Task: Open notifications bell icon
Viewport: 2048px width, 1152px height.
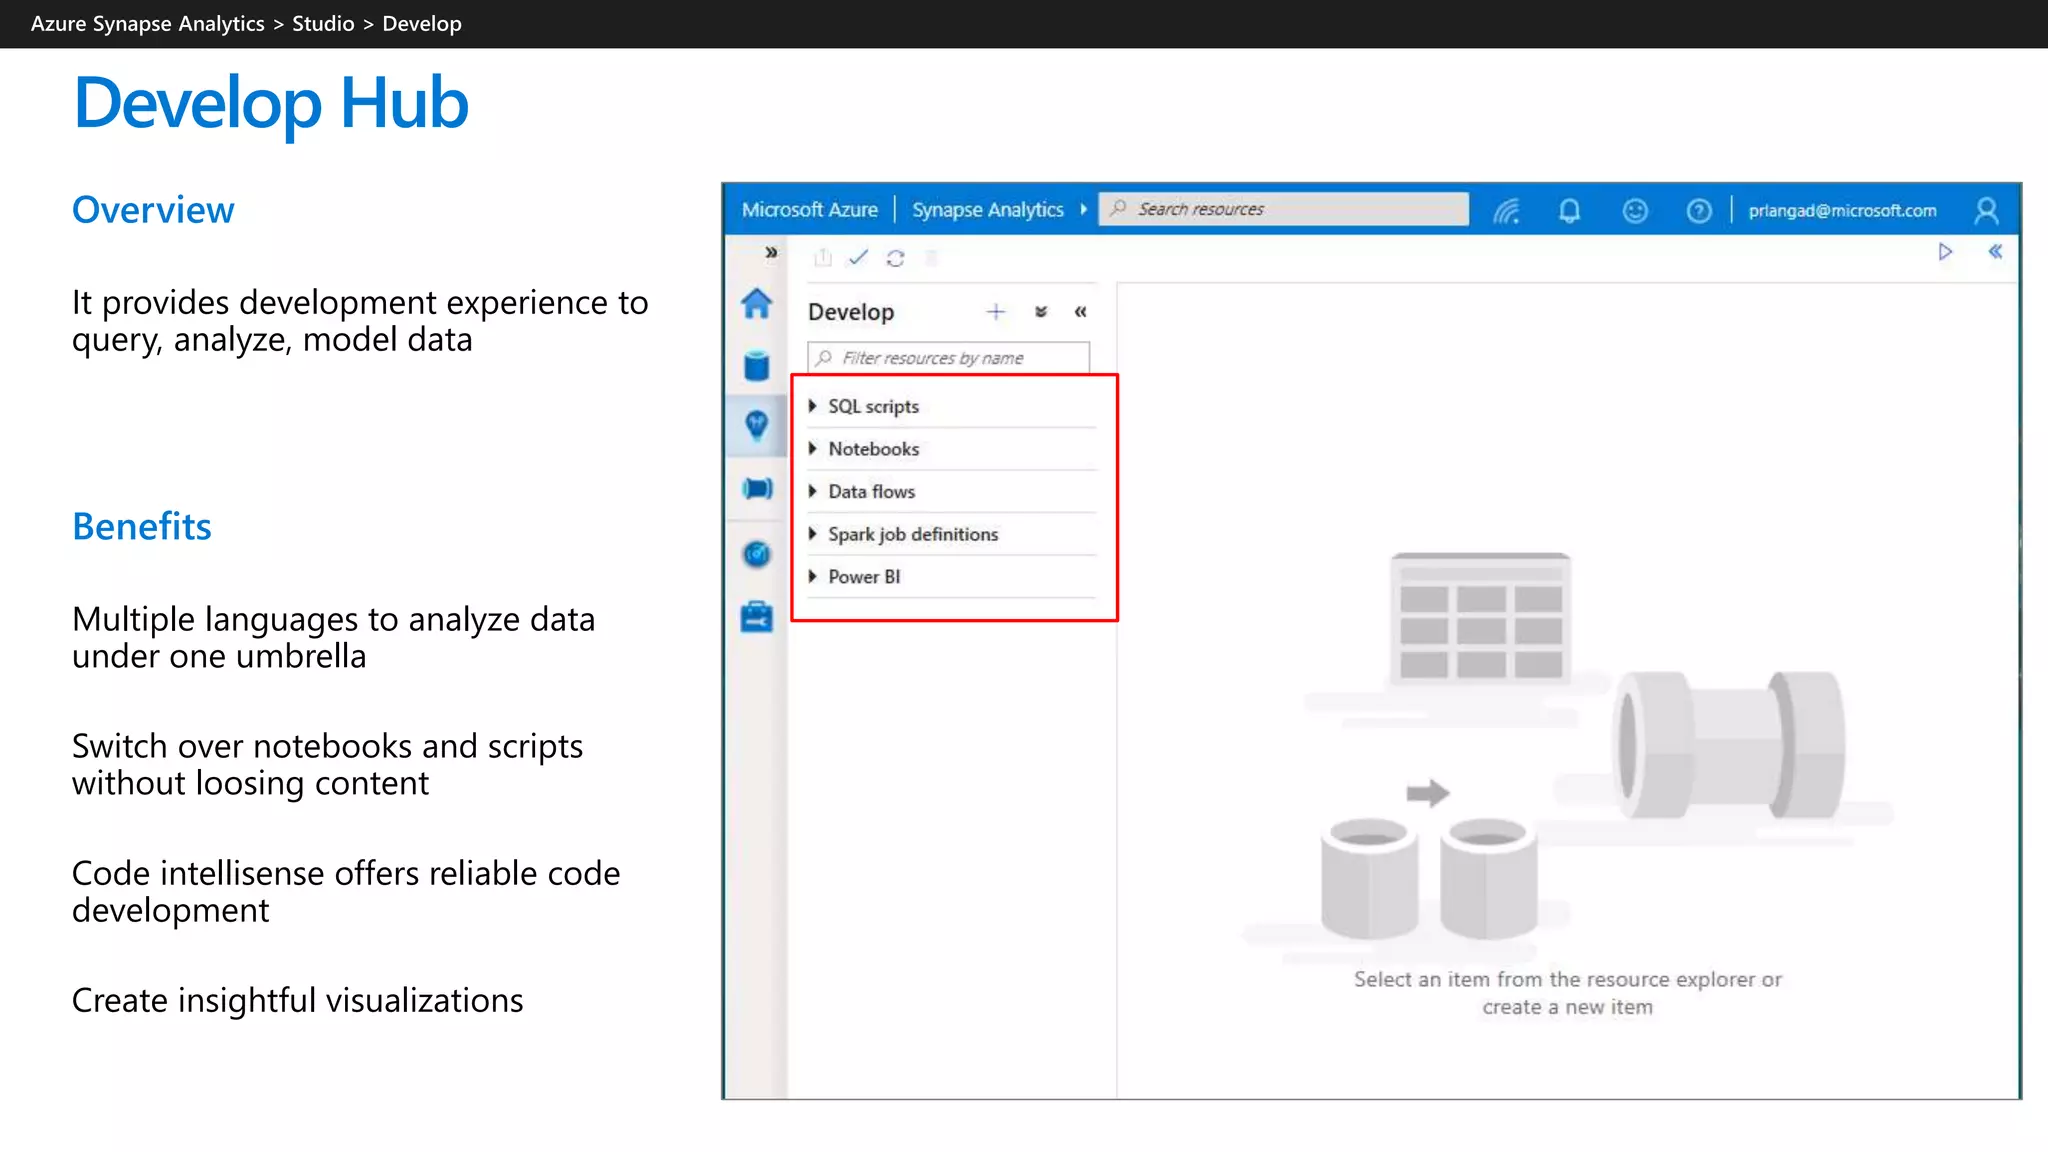Action: point(1569,211)
